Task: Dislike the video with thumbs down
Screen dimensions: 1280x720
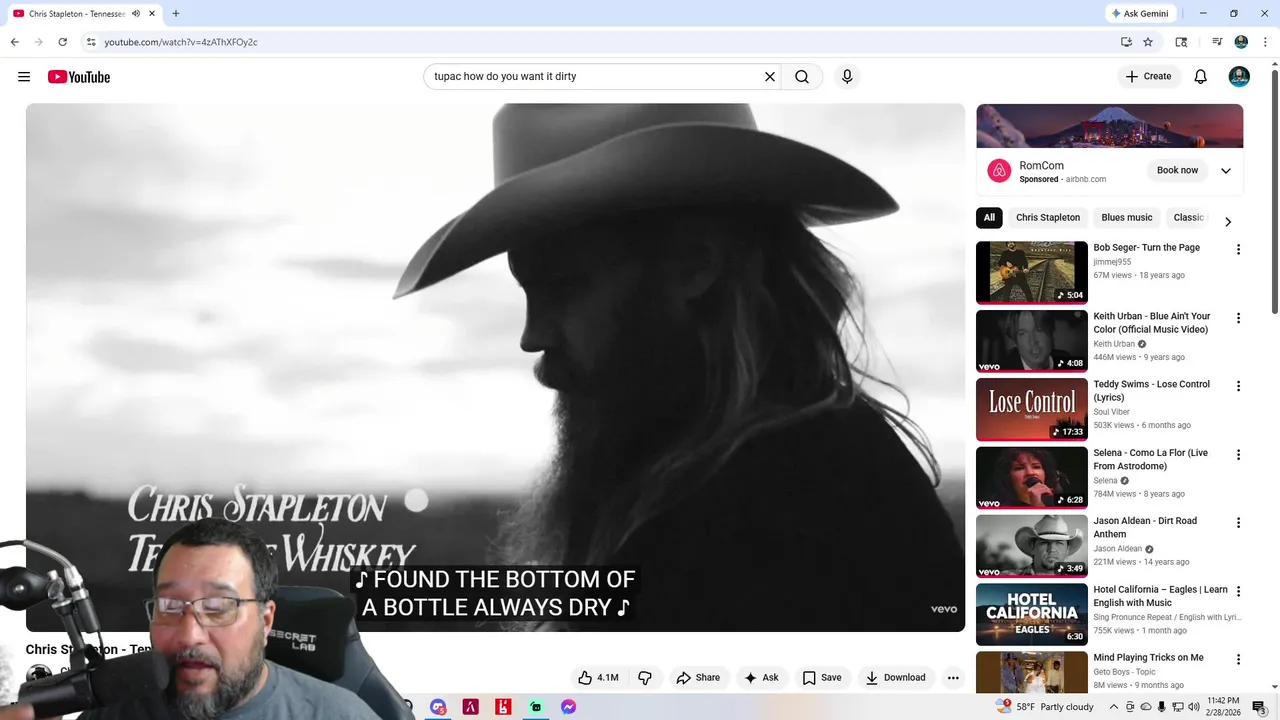Action: 645,678
